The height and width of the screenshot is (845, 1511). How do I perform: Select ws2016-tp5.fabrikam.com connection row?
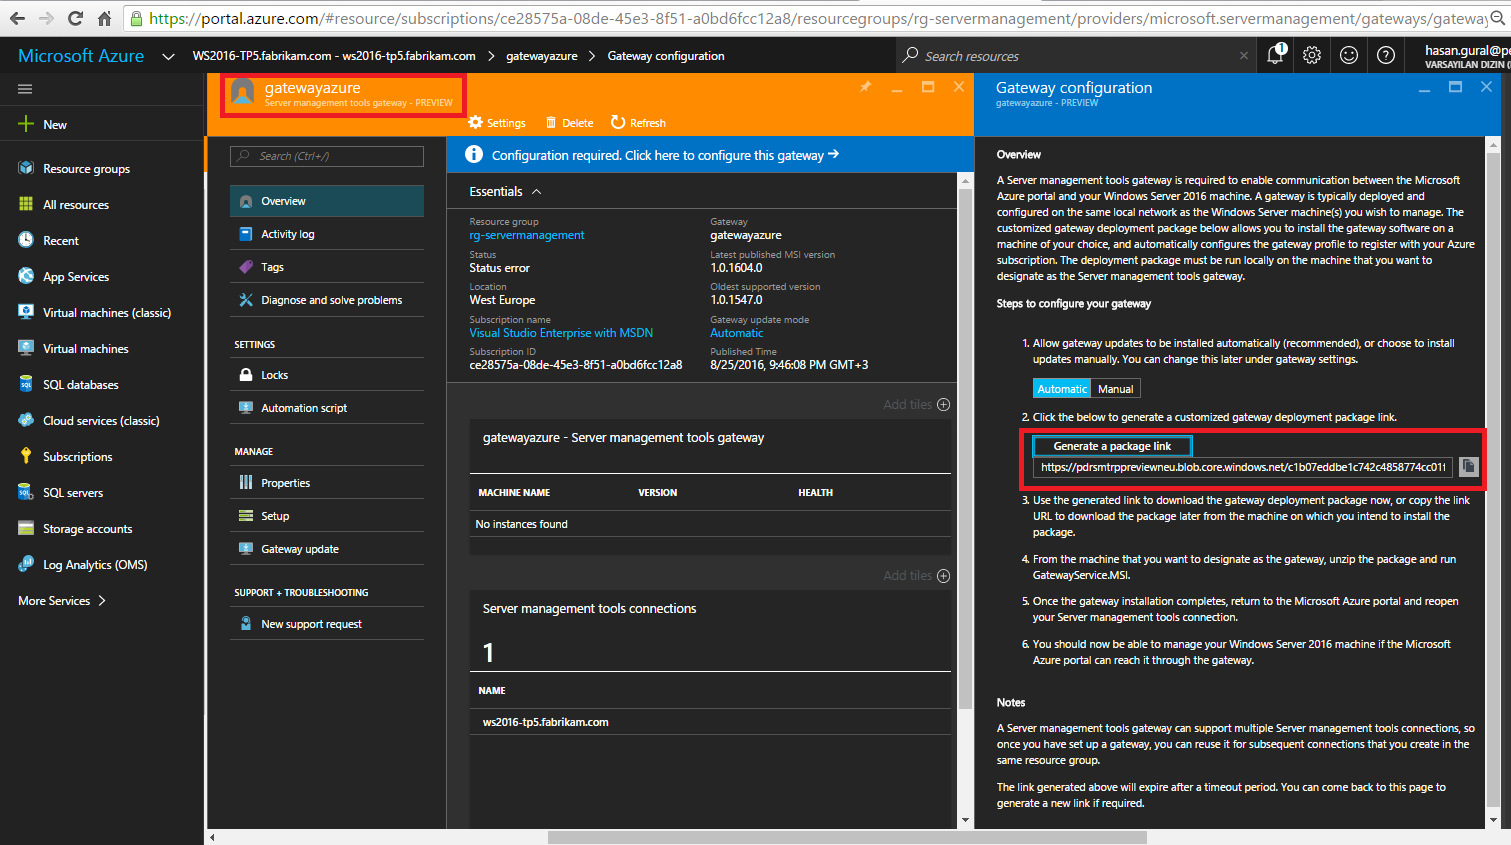(710, 722)
